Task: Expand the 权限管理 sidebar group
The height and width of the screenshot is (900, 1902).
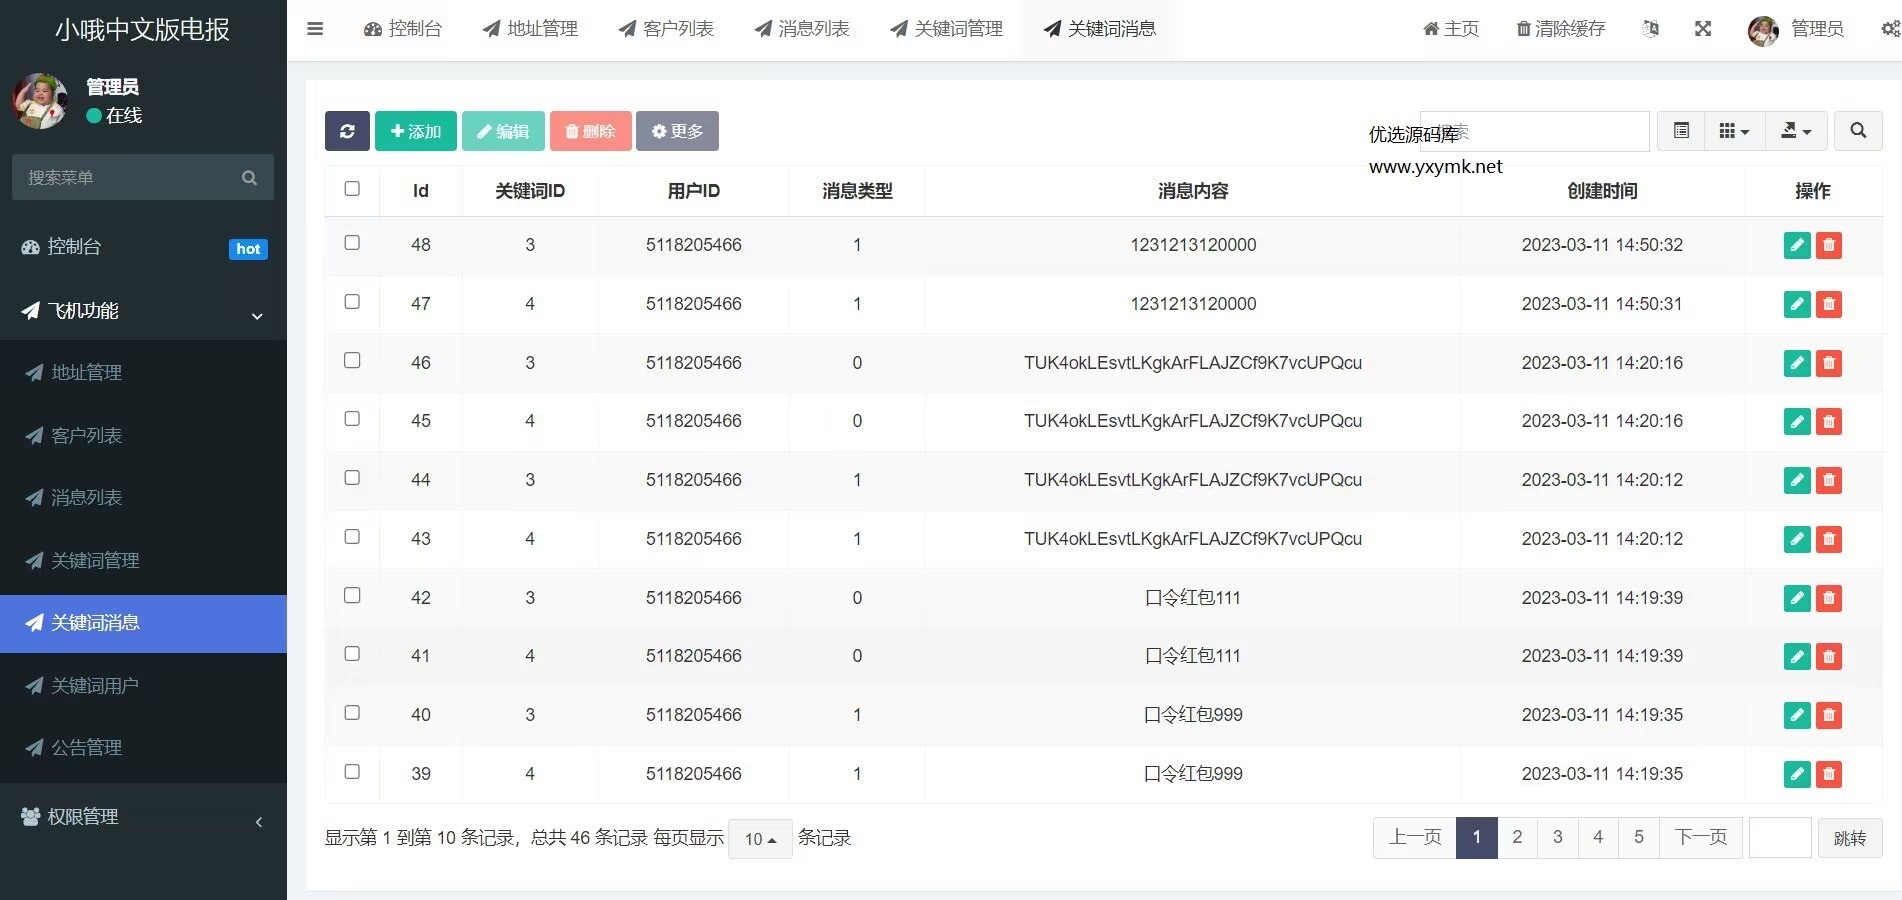Action: tap(143, 817)
